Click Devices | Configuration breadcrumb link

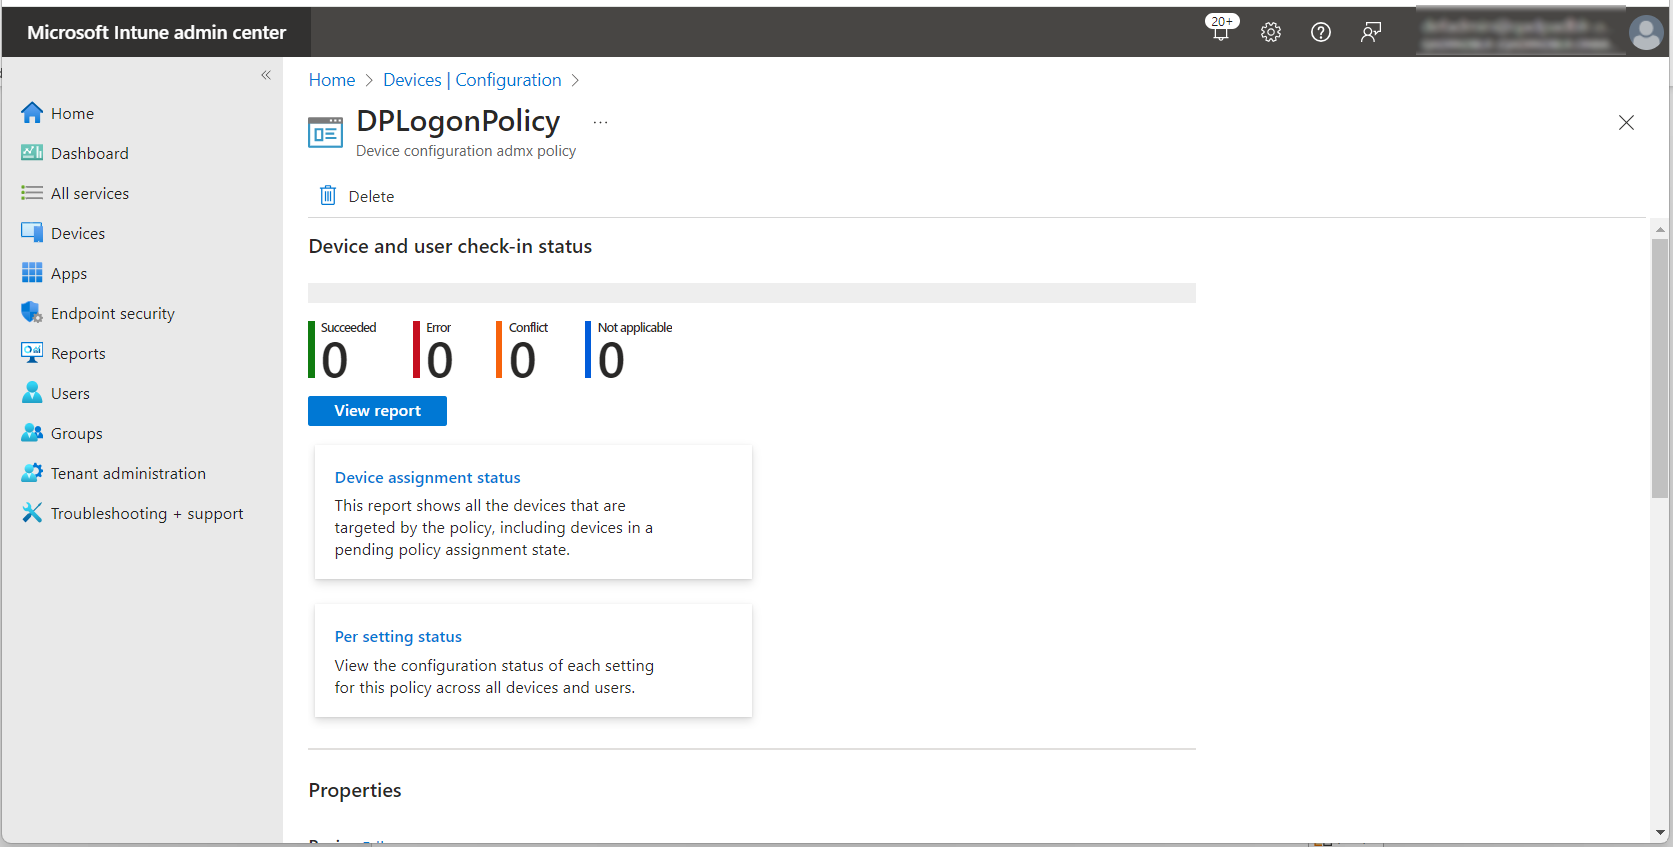[472, 80]
